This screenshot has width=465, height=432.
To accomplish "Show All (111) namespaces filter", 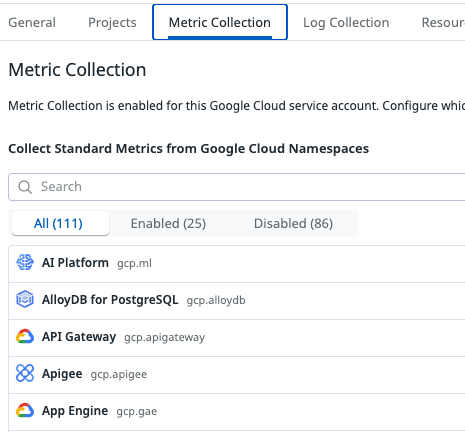I will (60, 223).
